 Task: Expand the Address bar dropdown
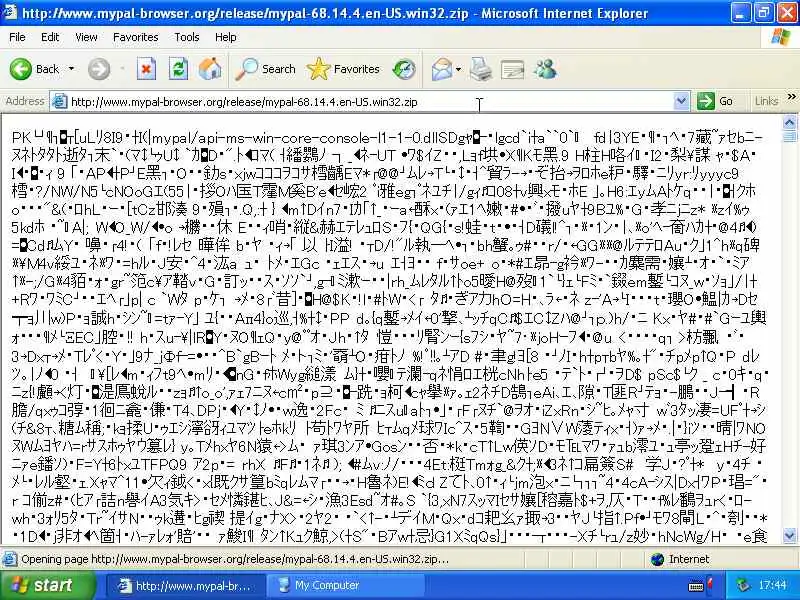[x=681, y=102]
